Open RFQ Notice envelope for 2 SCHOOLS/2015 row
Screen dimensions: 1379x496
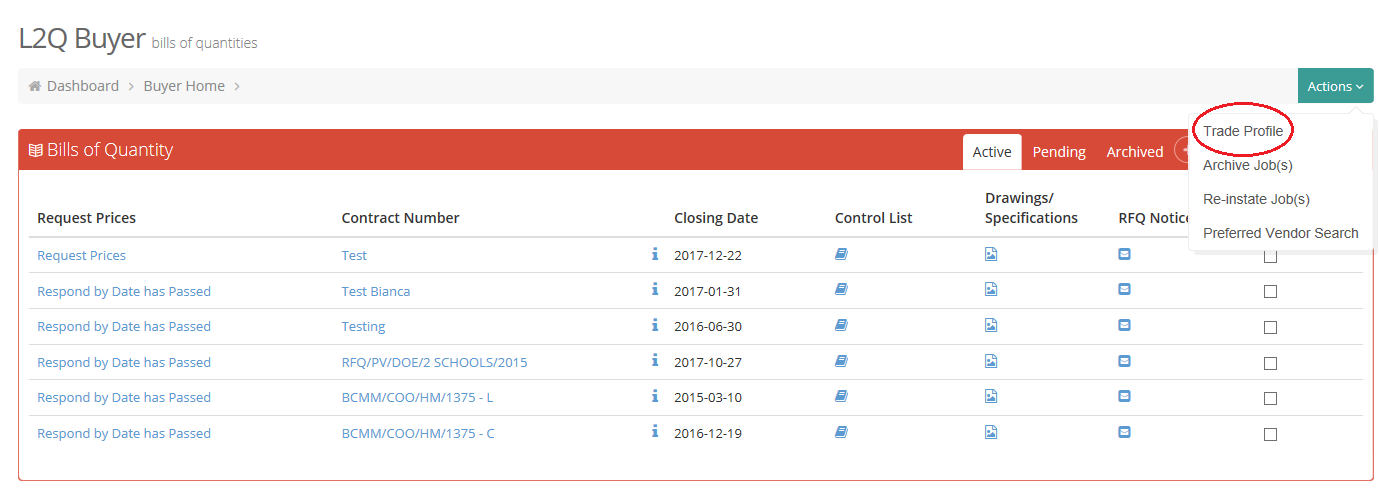(x=1124, y=360)
